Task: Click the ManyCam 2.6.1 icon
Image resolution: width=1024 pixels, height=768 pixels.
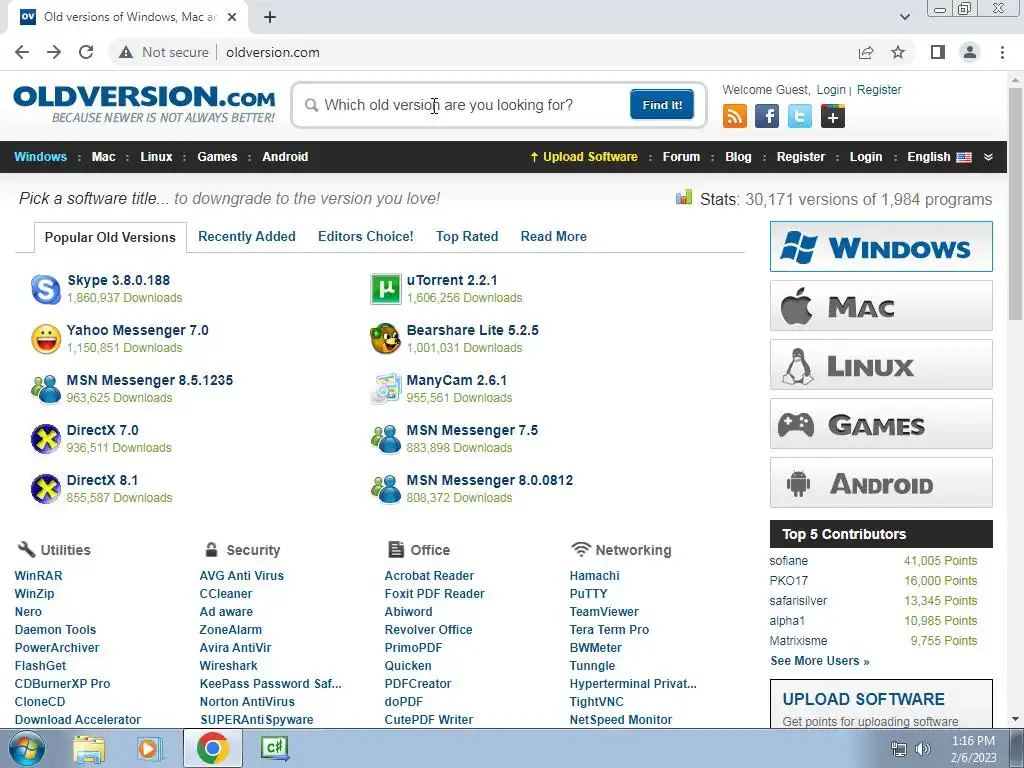Action: pos(385,389)
